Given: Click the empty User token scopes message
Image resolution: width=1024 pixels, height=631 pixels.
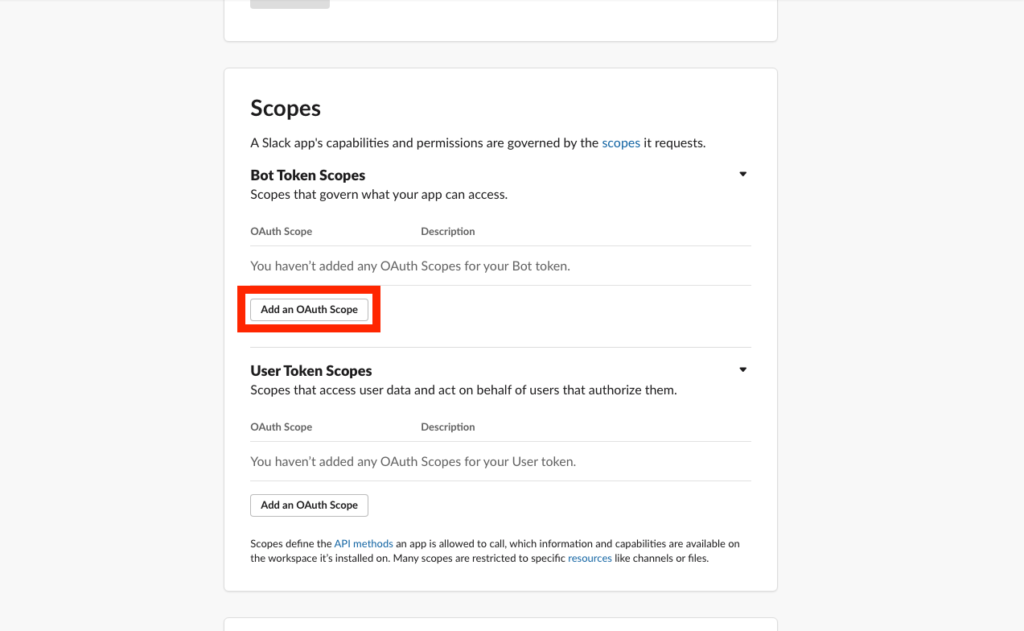Looking at the screenshot, I should [413, 462].
